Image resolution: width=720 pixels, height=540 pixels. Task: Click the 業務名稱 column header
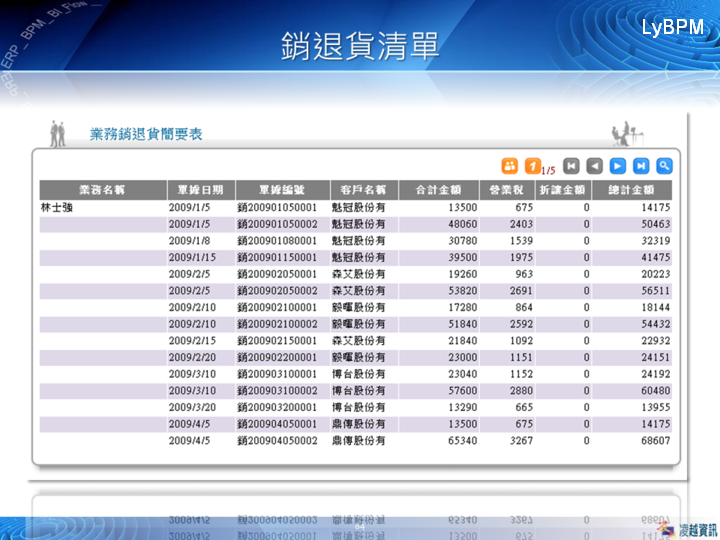[103, 190]
